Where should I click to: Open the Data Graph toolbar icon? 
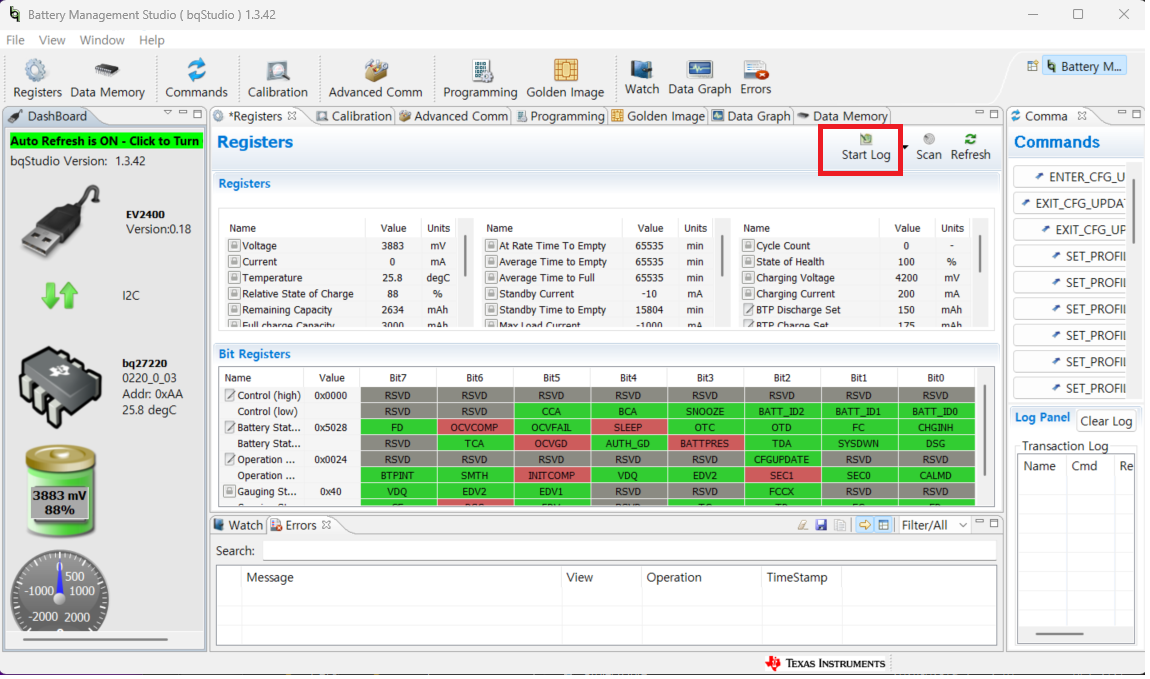tap(699, 77)
